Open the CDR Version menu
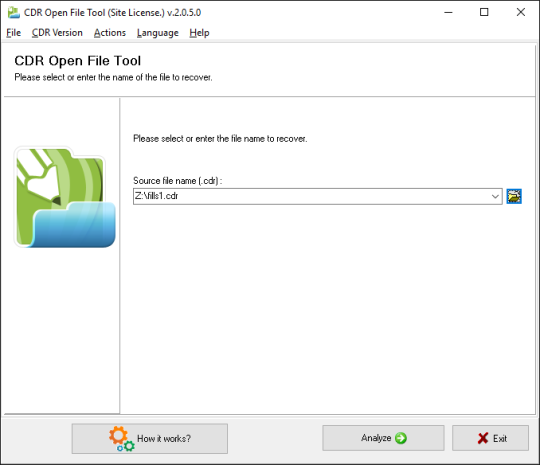Screen dimensions: 540x465 [57, 33]
